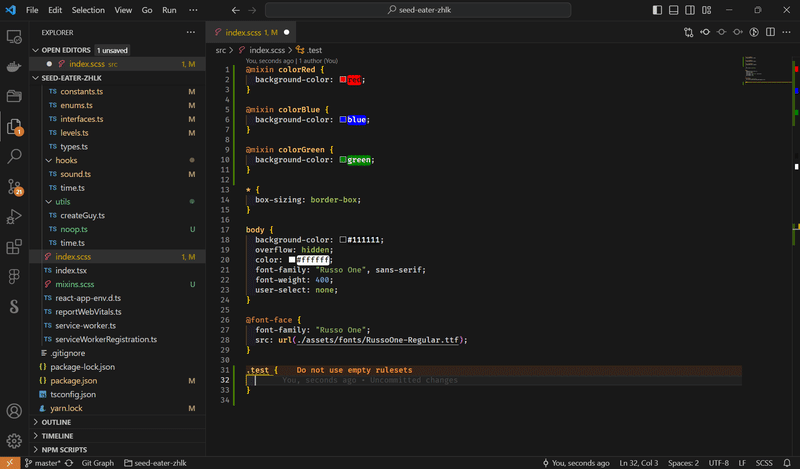Image resolution: width=800 pixels, height=469 pixels.
Task: Change UTF-8 encoding in status bar
Action: point(718,463)
